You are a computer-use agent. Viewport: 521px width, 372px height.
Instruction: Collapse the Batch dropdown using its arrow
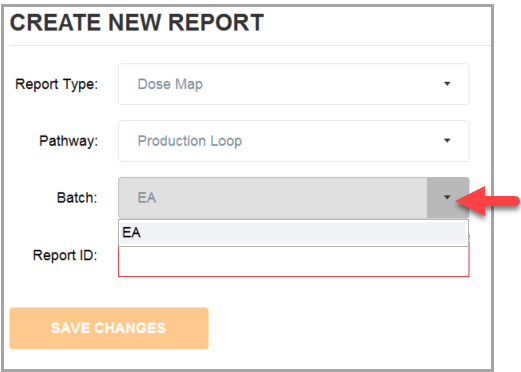447,197
